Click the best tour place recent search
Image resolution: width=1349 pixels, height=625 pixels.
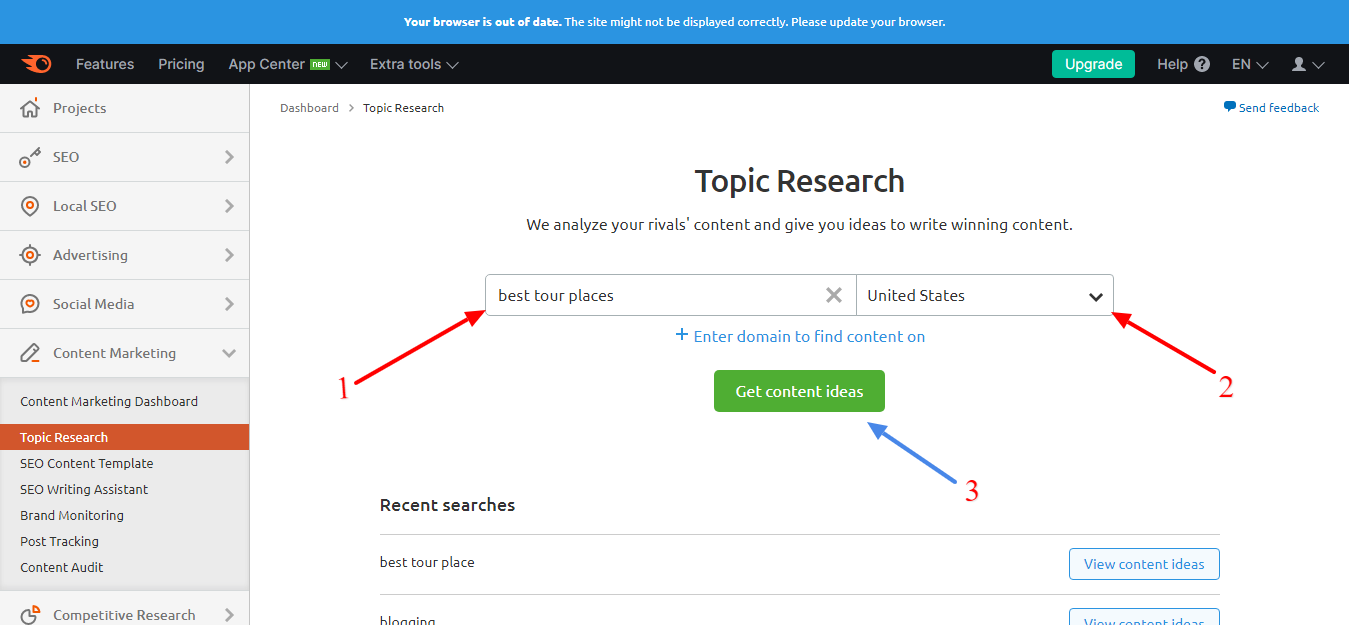(x=427, y=562)
